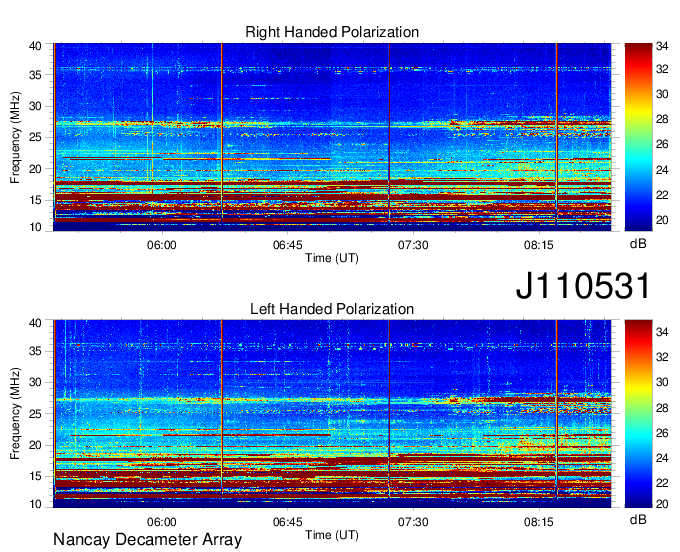Click the 34 dB label on the top color bar
Viewport: 680px width, 552px height.
[x=662, y=46]
